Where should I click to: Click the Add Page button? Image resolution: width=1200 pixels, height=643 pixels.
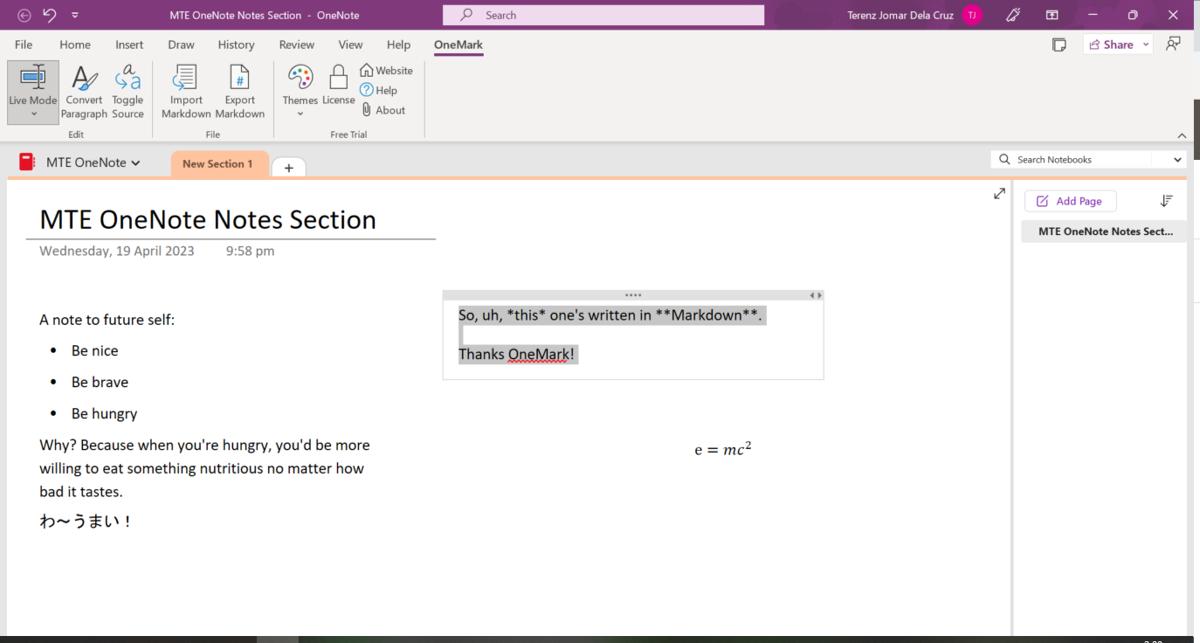(x=1070, y=200)
